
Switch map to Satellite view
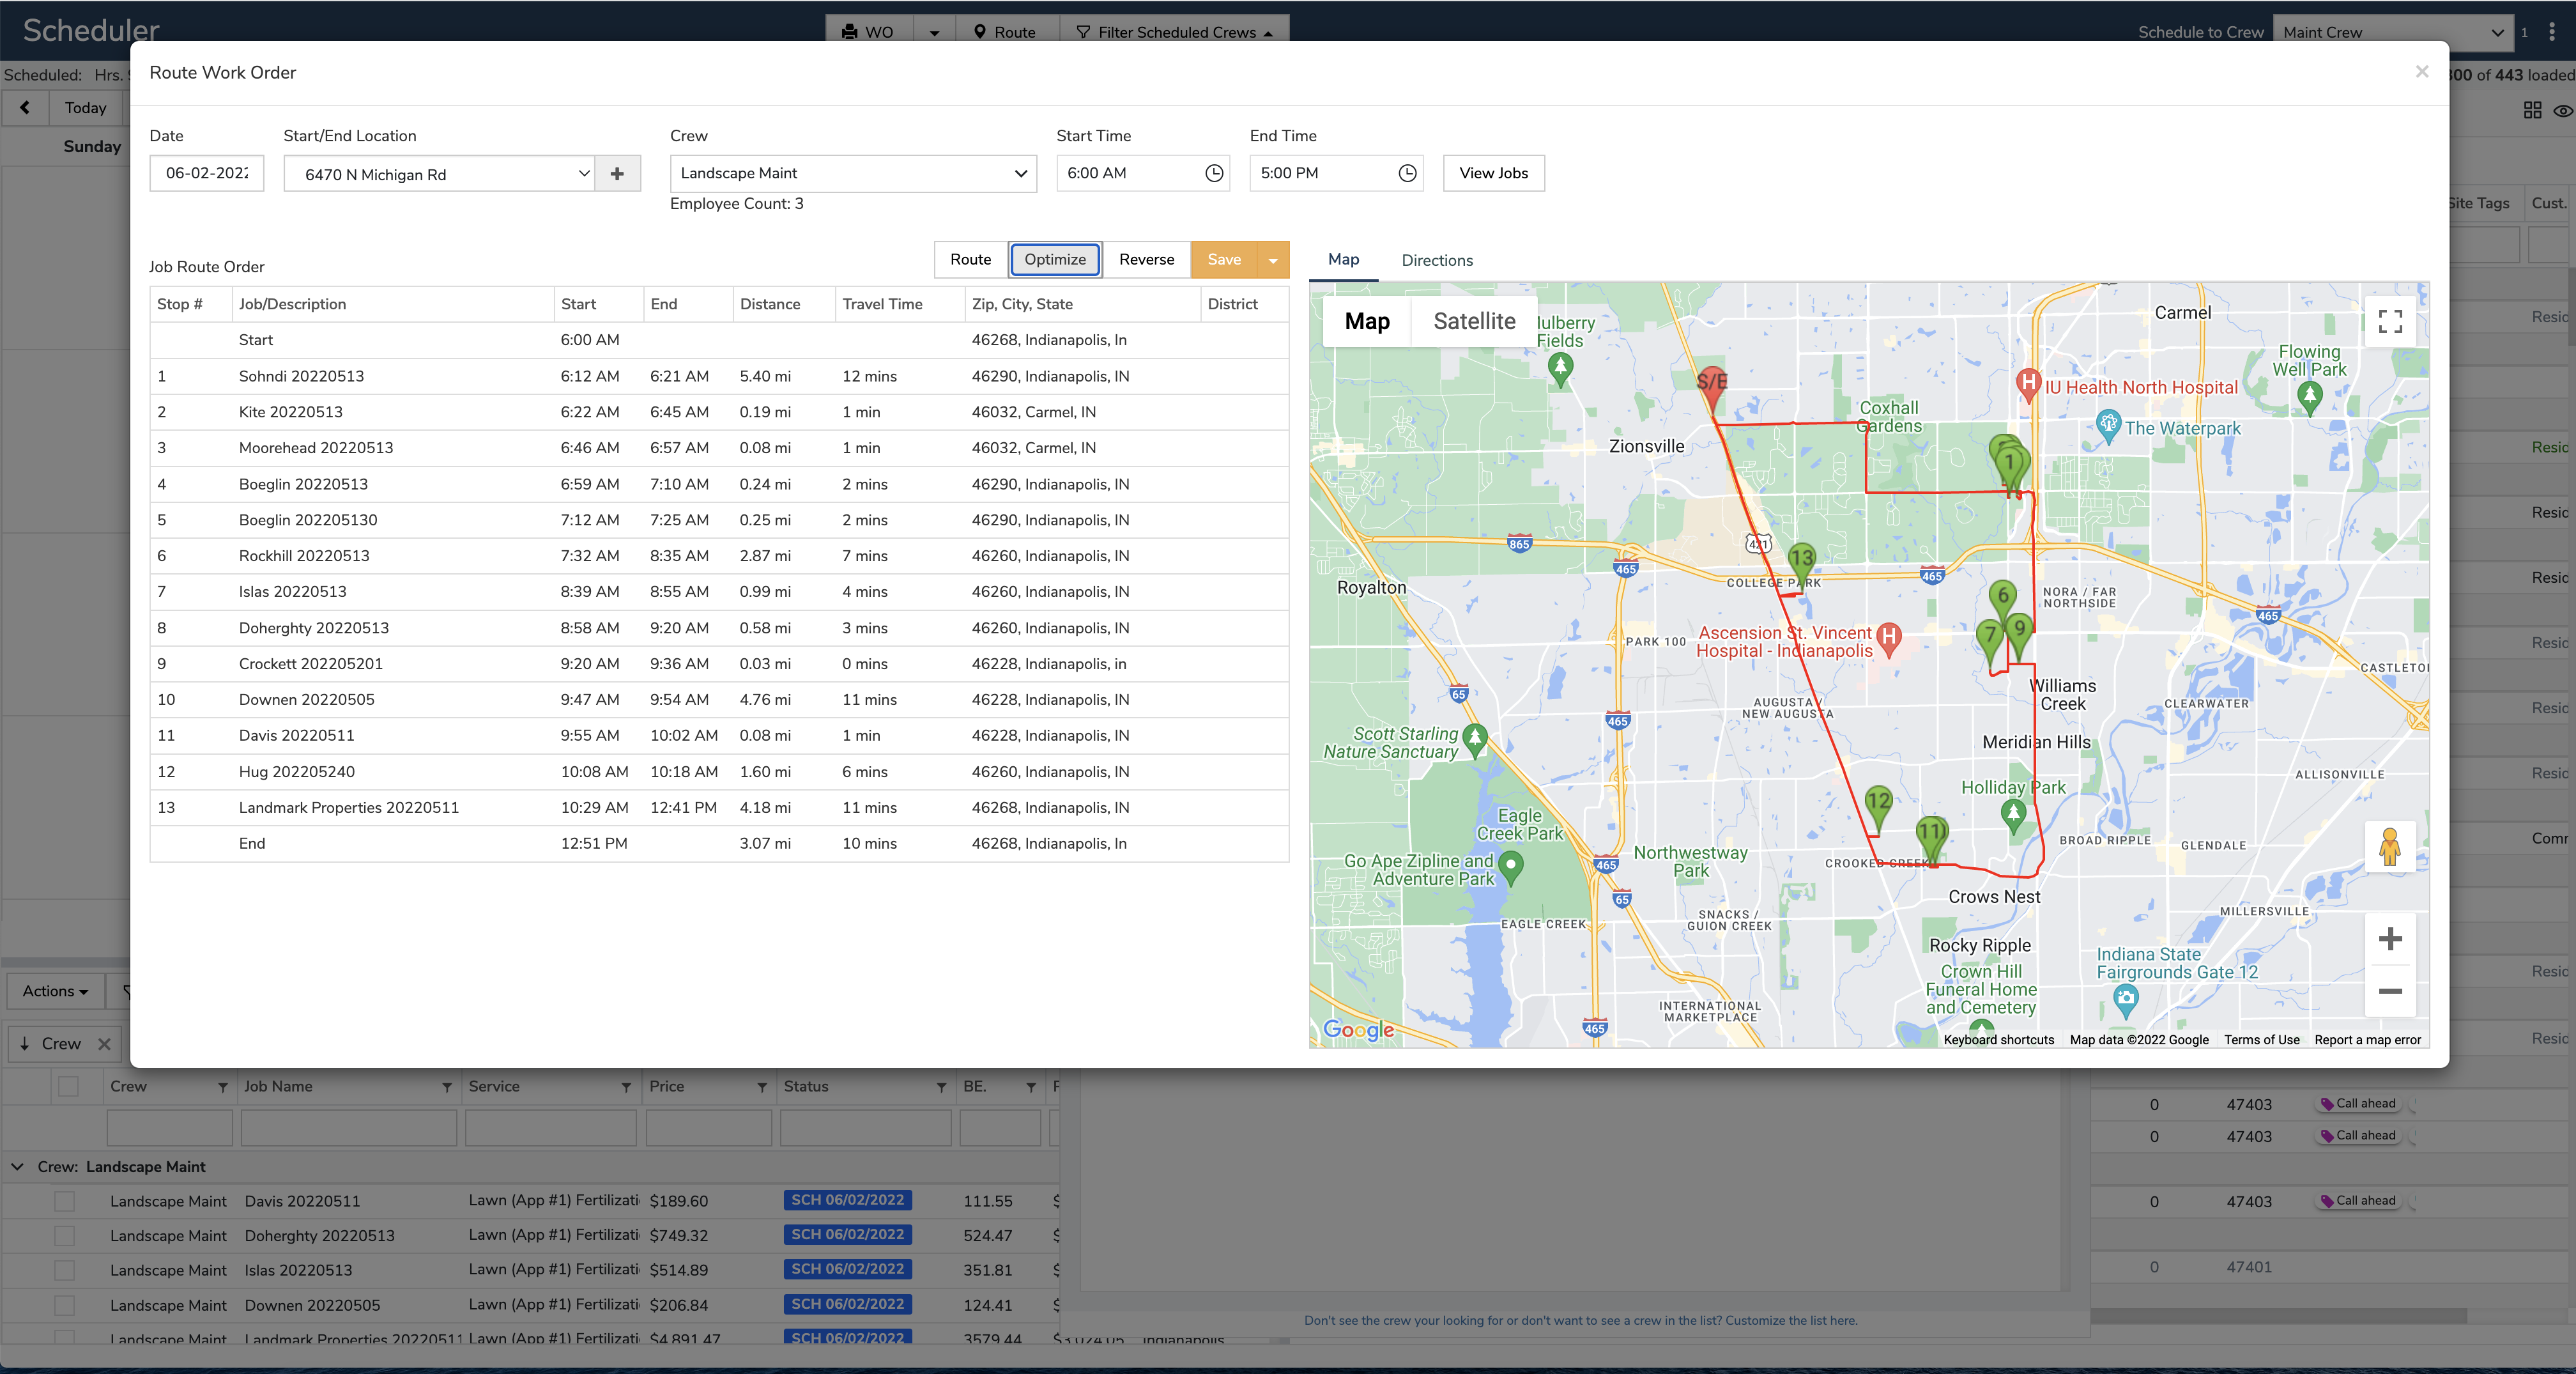pos(1474,321)
